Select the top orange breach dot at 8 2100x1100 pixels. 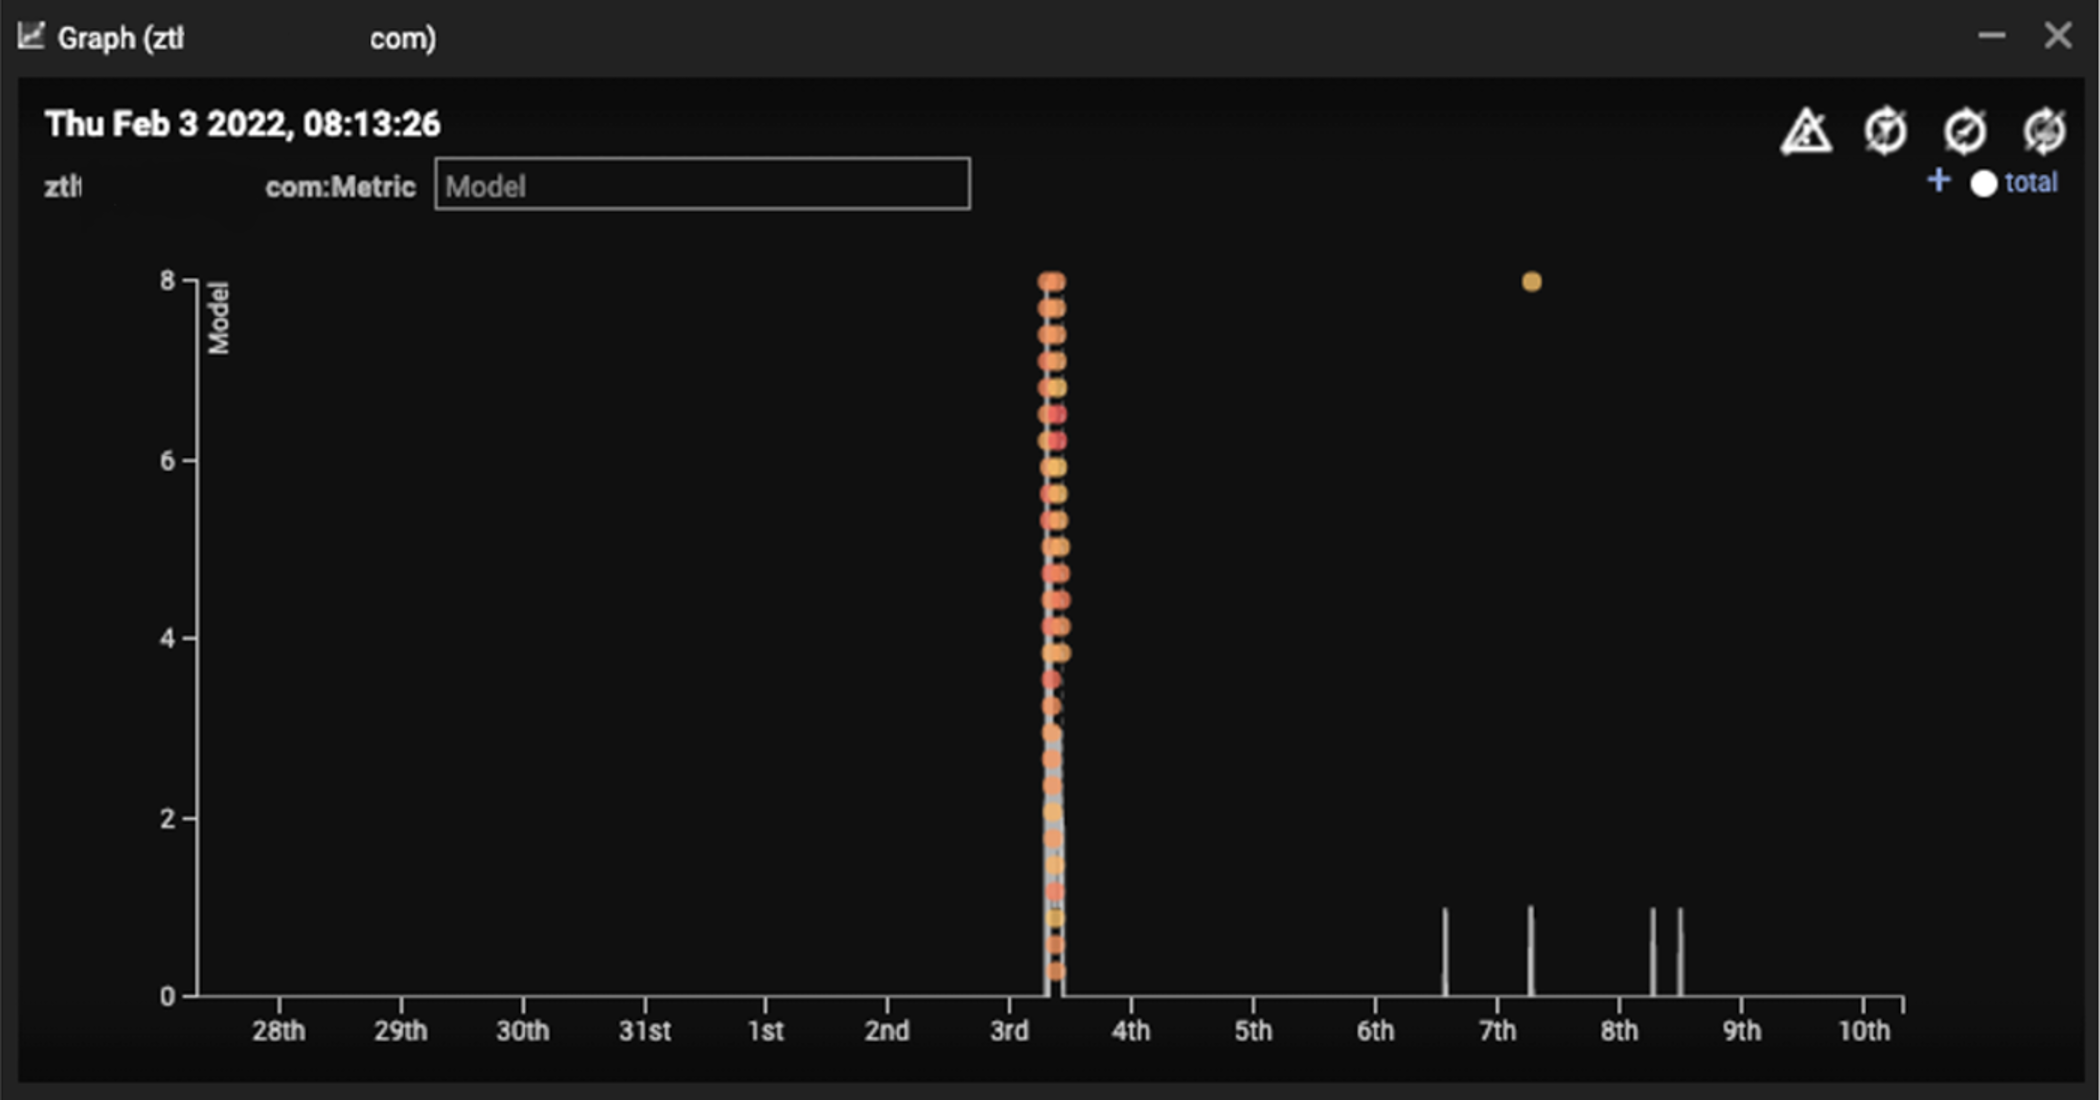pyautogui.click(x=1051, y=282)
